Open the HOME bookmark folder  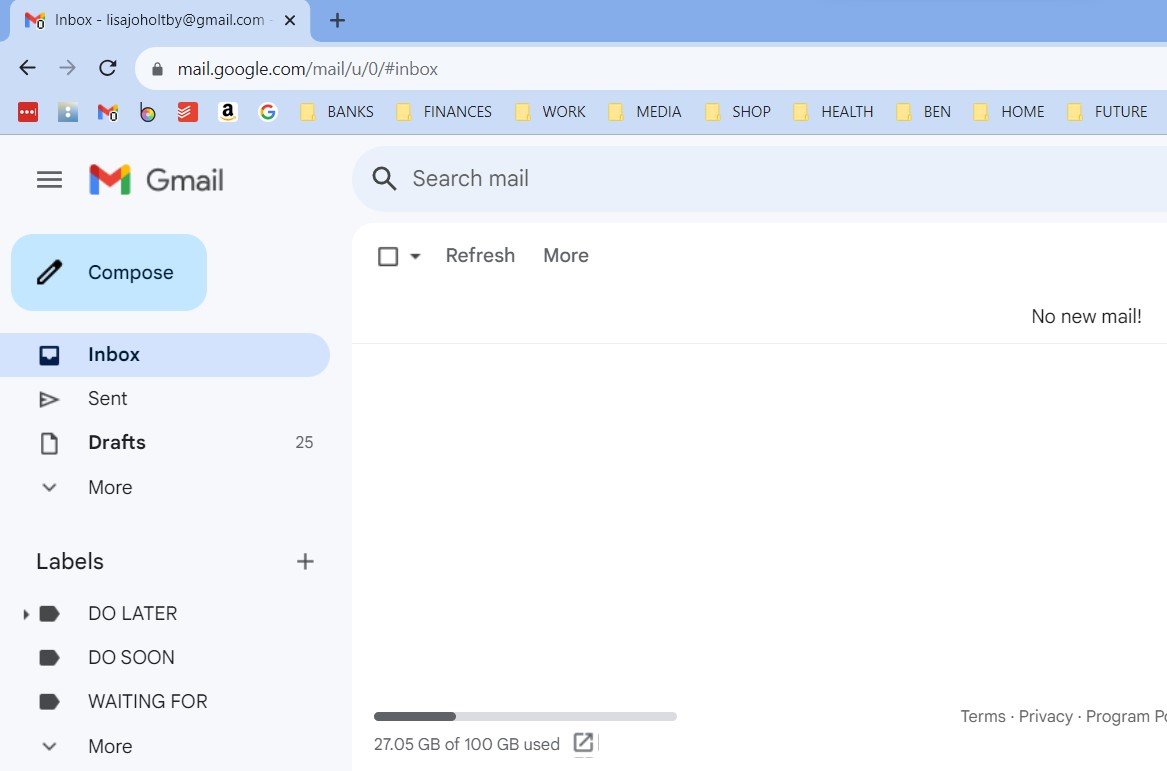1009,112
